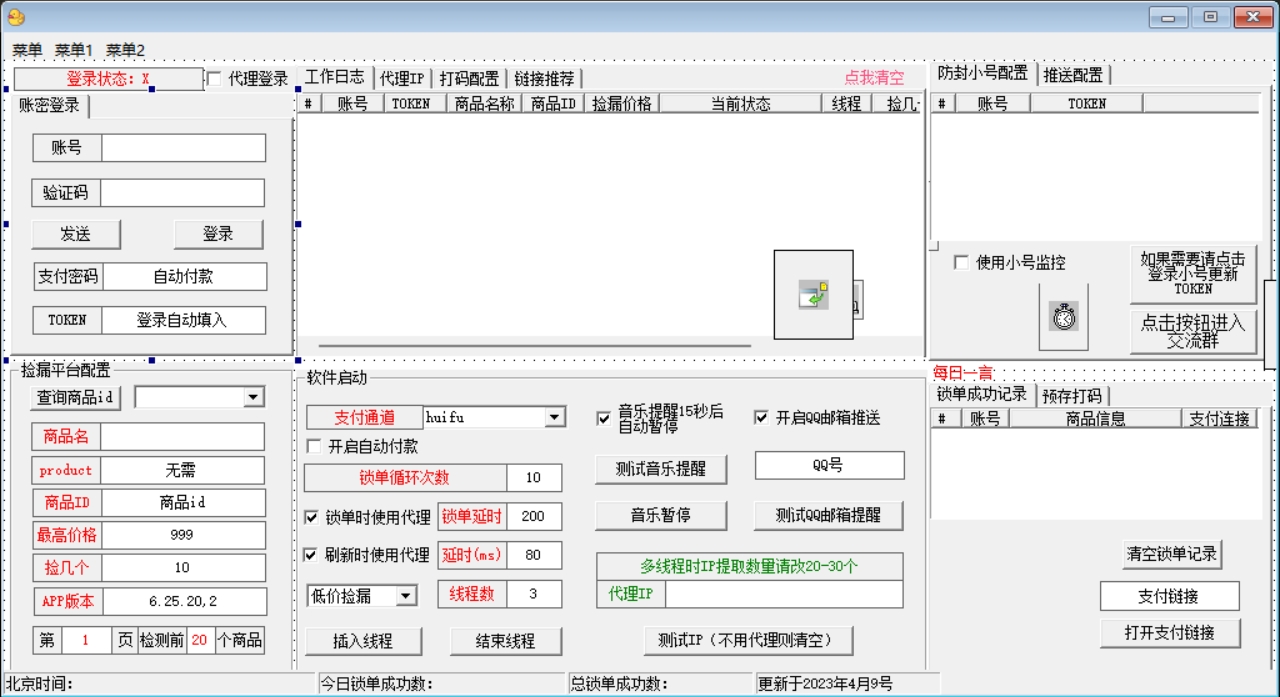This screenshot has height=697, width=1280.
Task: Open 菜单1 in the menu bar
Action: (74, 50)
